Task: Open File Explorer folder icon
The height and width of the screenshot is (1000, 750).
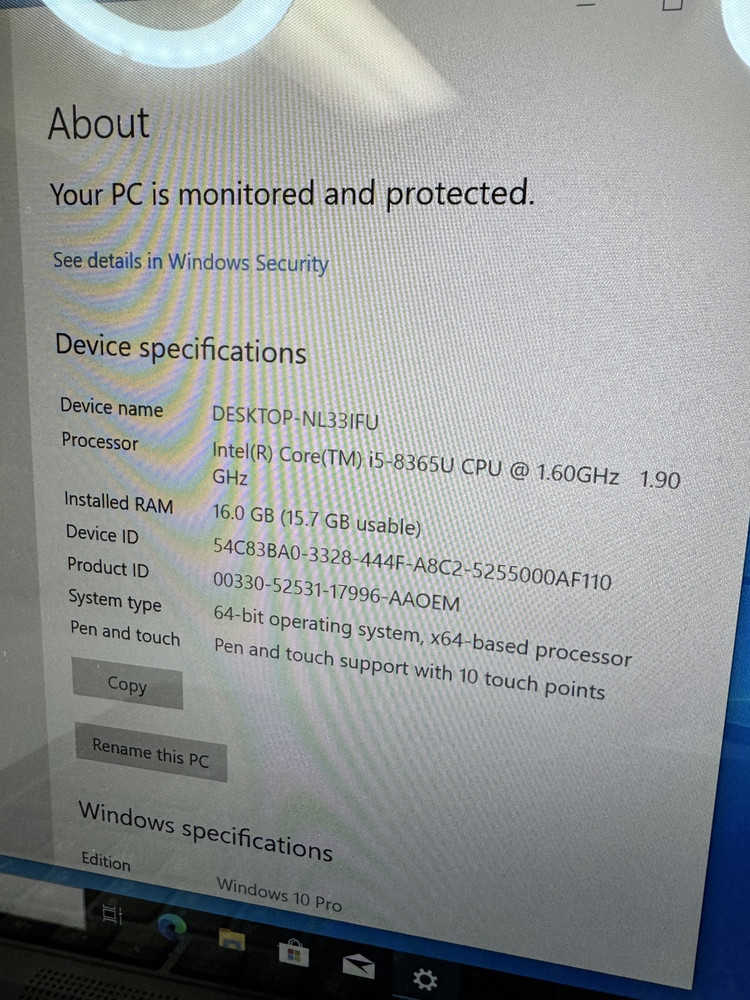Action: [x=232, y=940]
